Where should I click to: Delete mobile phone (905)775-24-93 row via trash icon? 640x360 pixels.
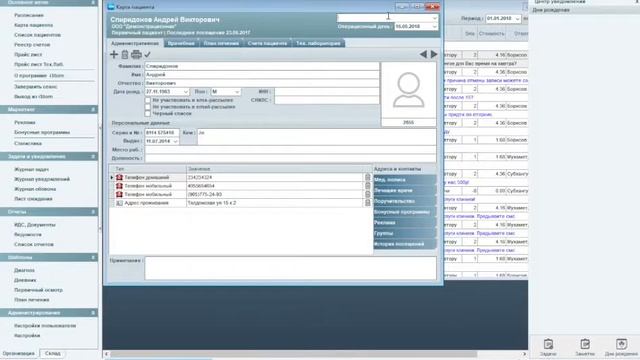pyautogui.click(x=367, y=194)
